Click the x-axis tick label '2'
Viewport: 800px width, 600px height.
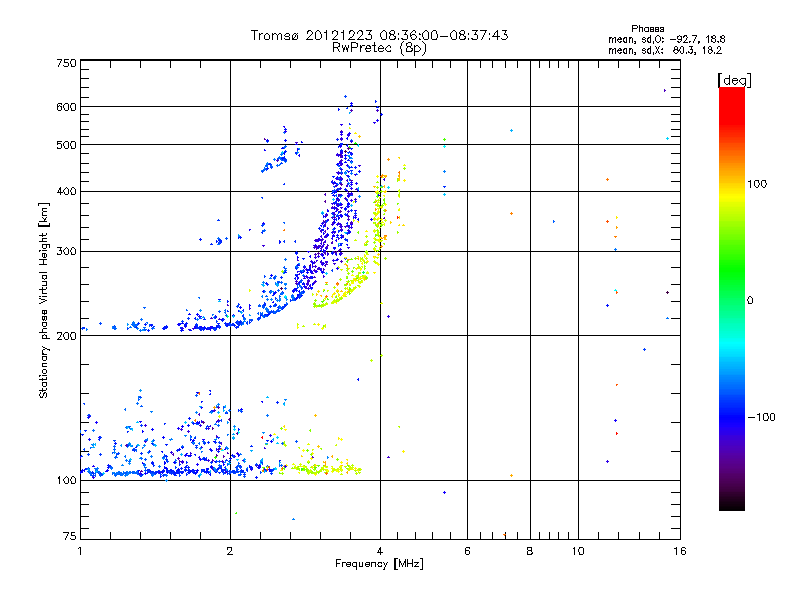coord(230,551)
